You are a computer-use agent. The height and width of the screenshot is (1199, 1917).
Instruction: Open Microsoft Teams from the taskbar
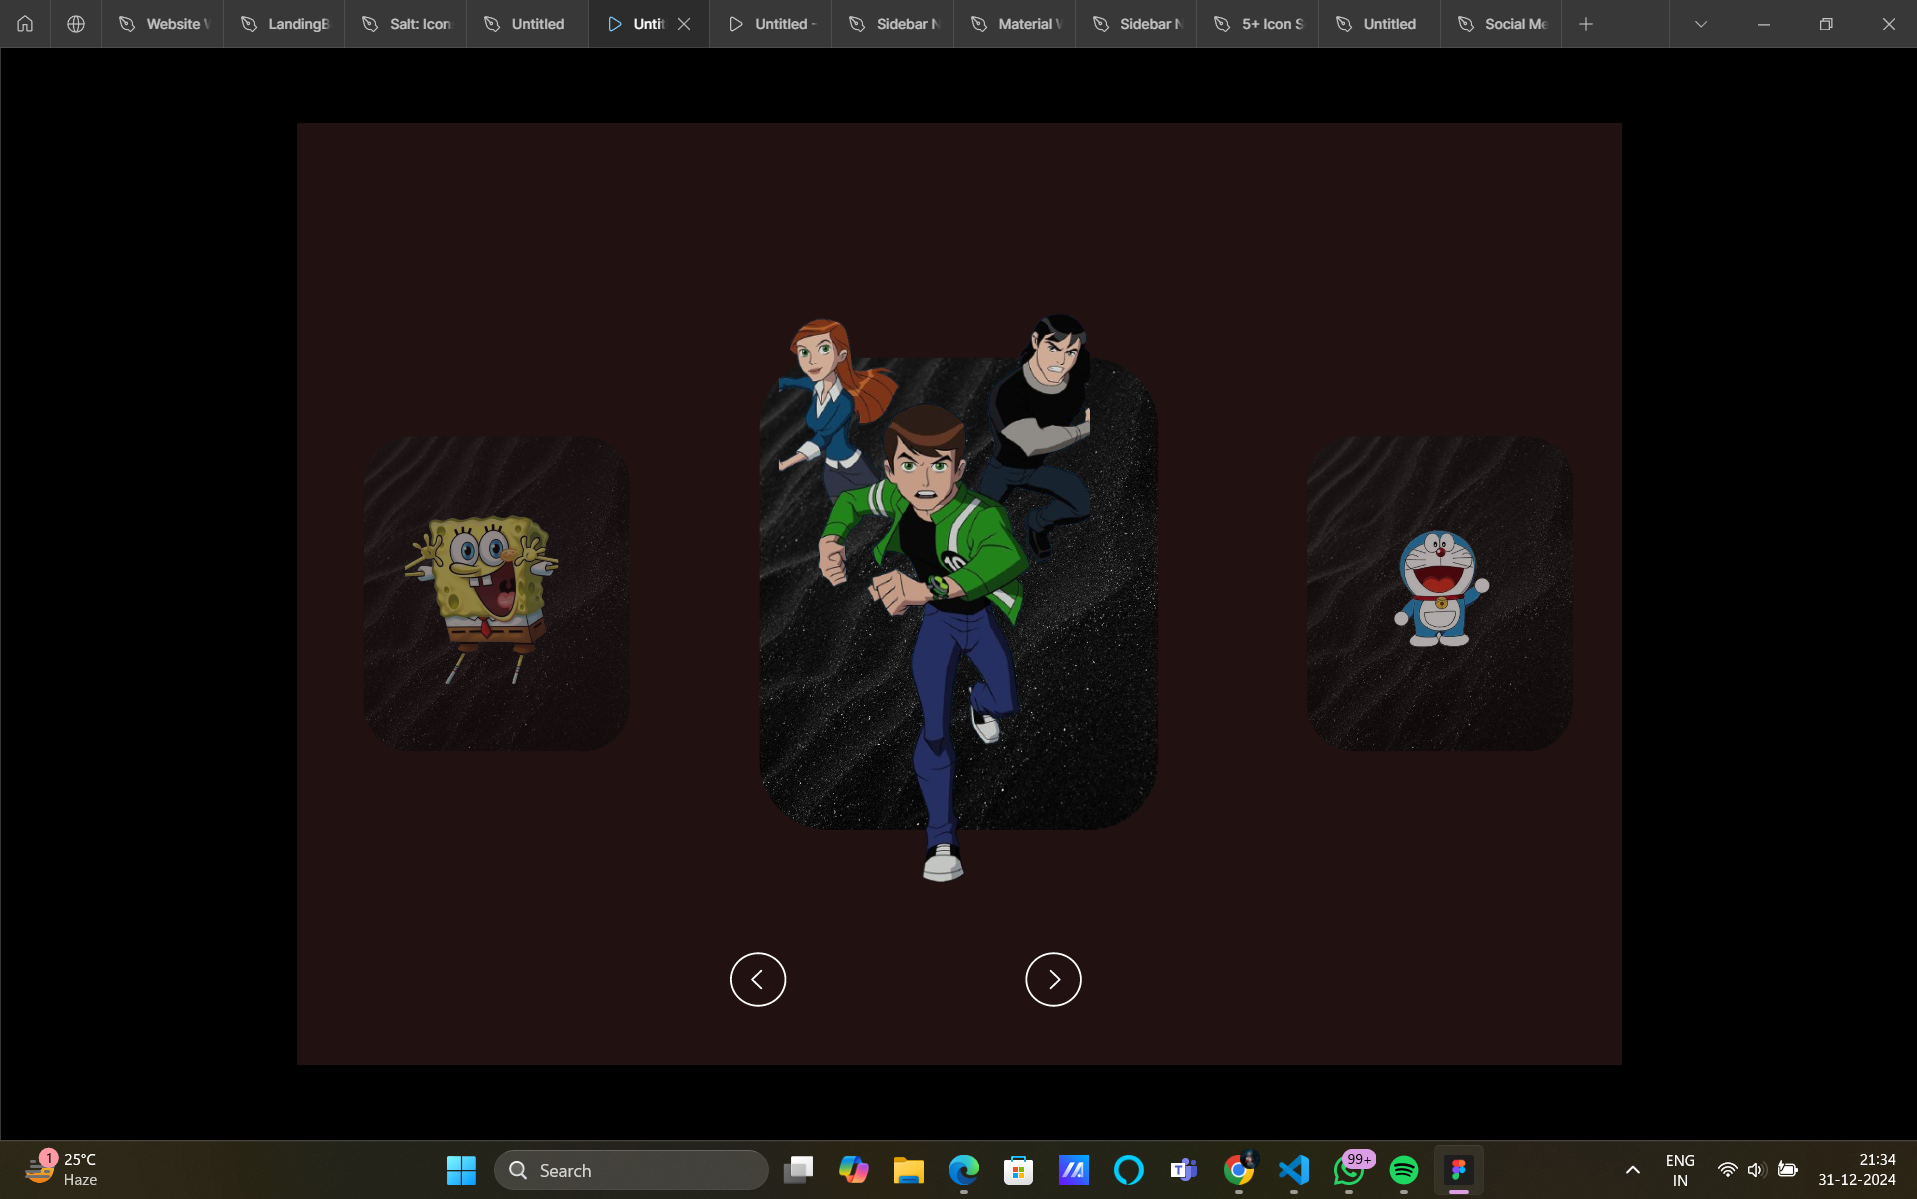tap(1183, 1170)
